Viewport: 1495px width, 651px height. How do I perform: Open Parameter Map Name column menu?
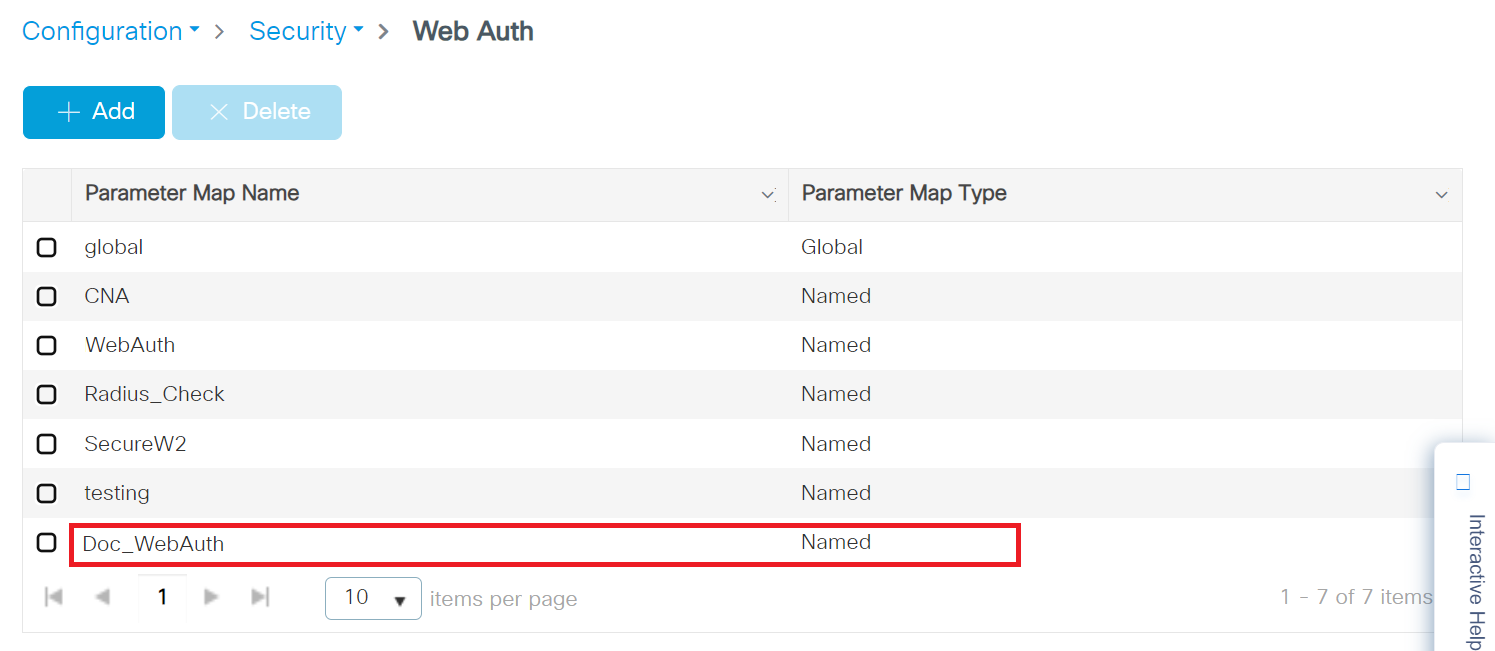(768, 194)
